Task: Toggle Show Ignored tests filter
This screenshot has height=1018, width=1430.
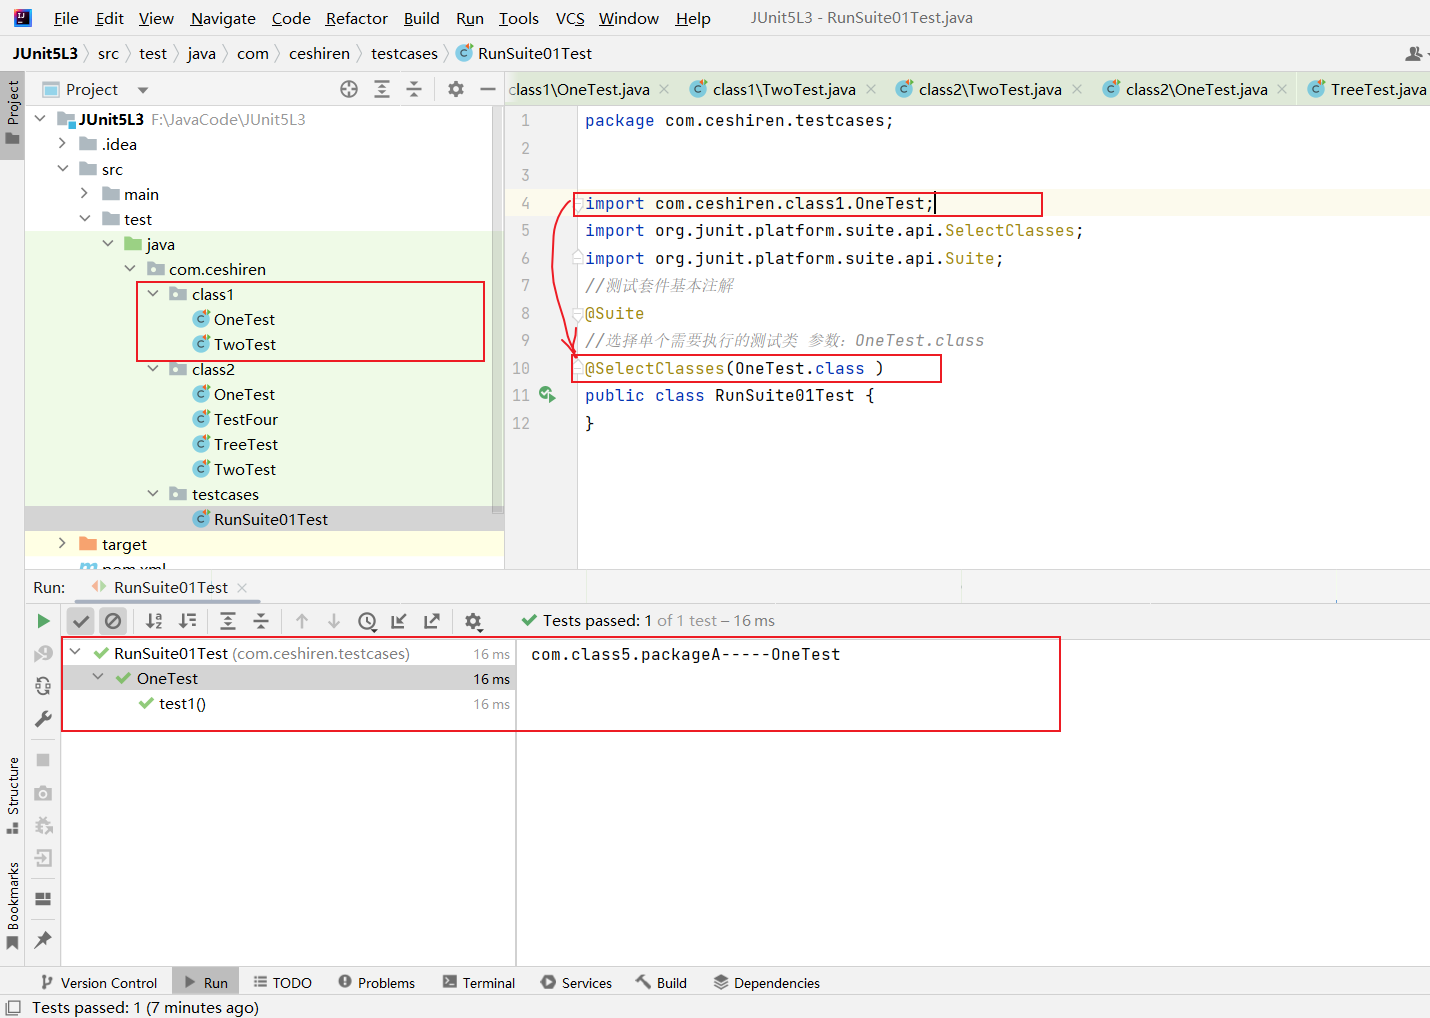Action: 113,621
